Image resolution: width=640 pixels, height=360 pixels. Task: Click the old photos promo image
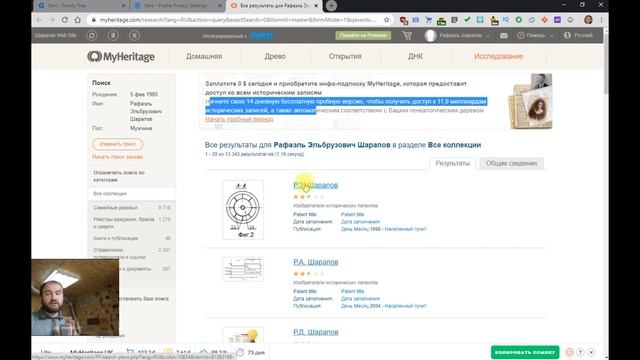pos(530,101)
